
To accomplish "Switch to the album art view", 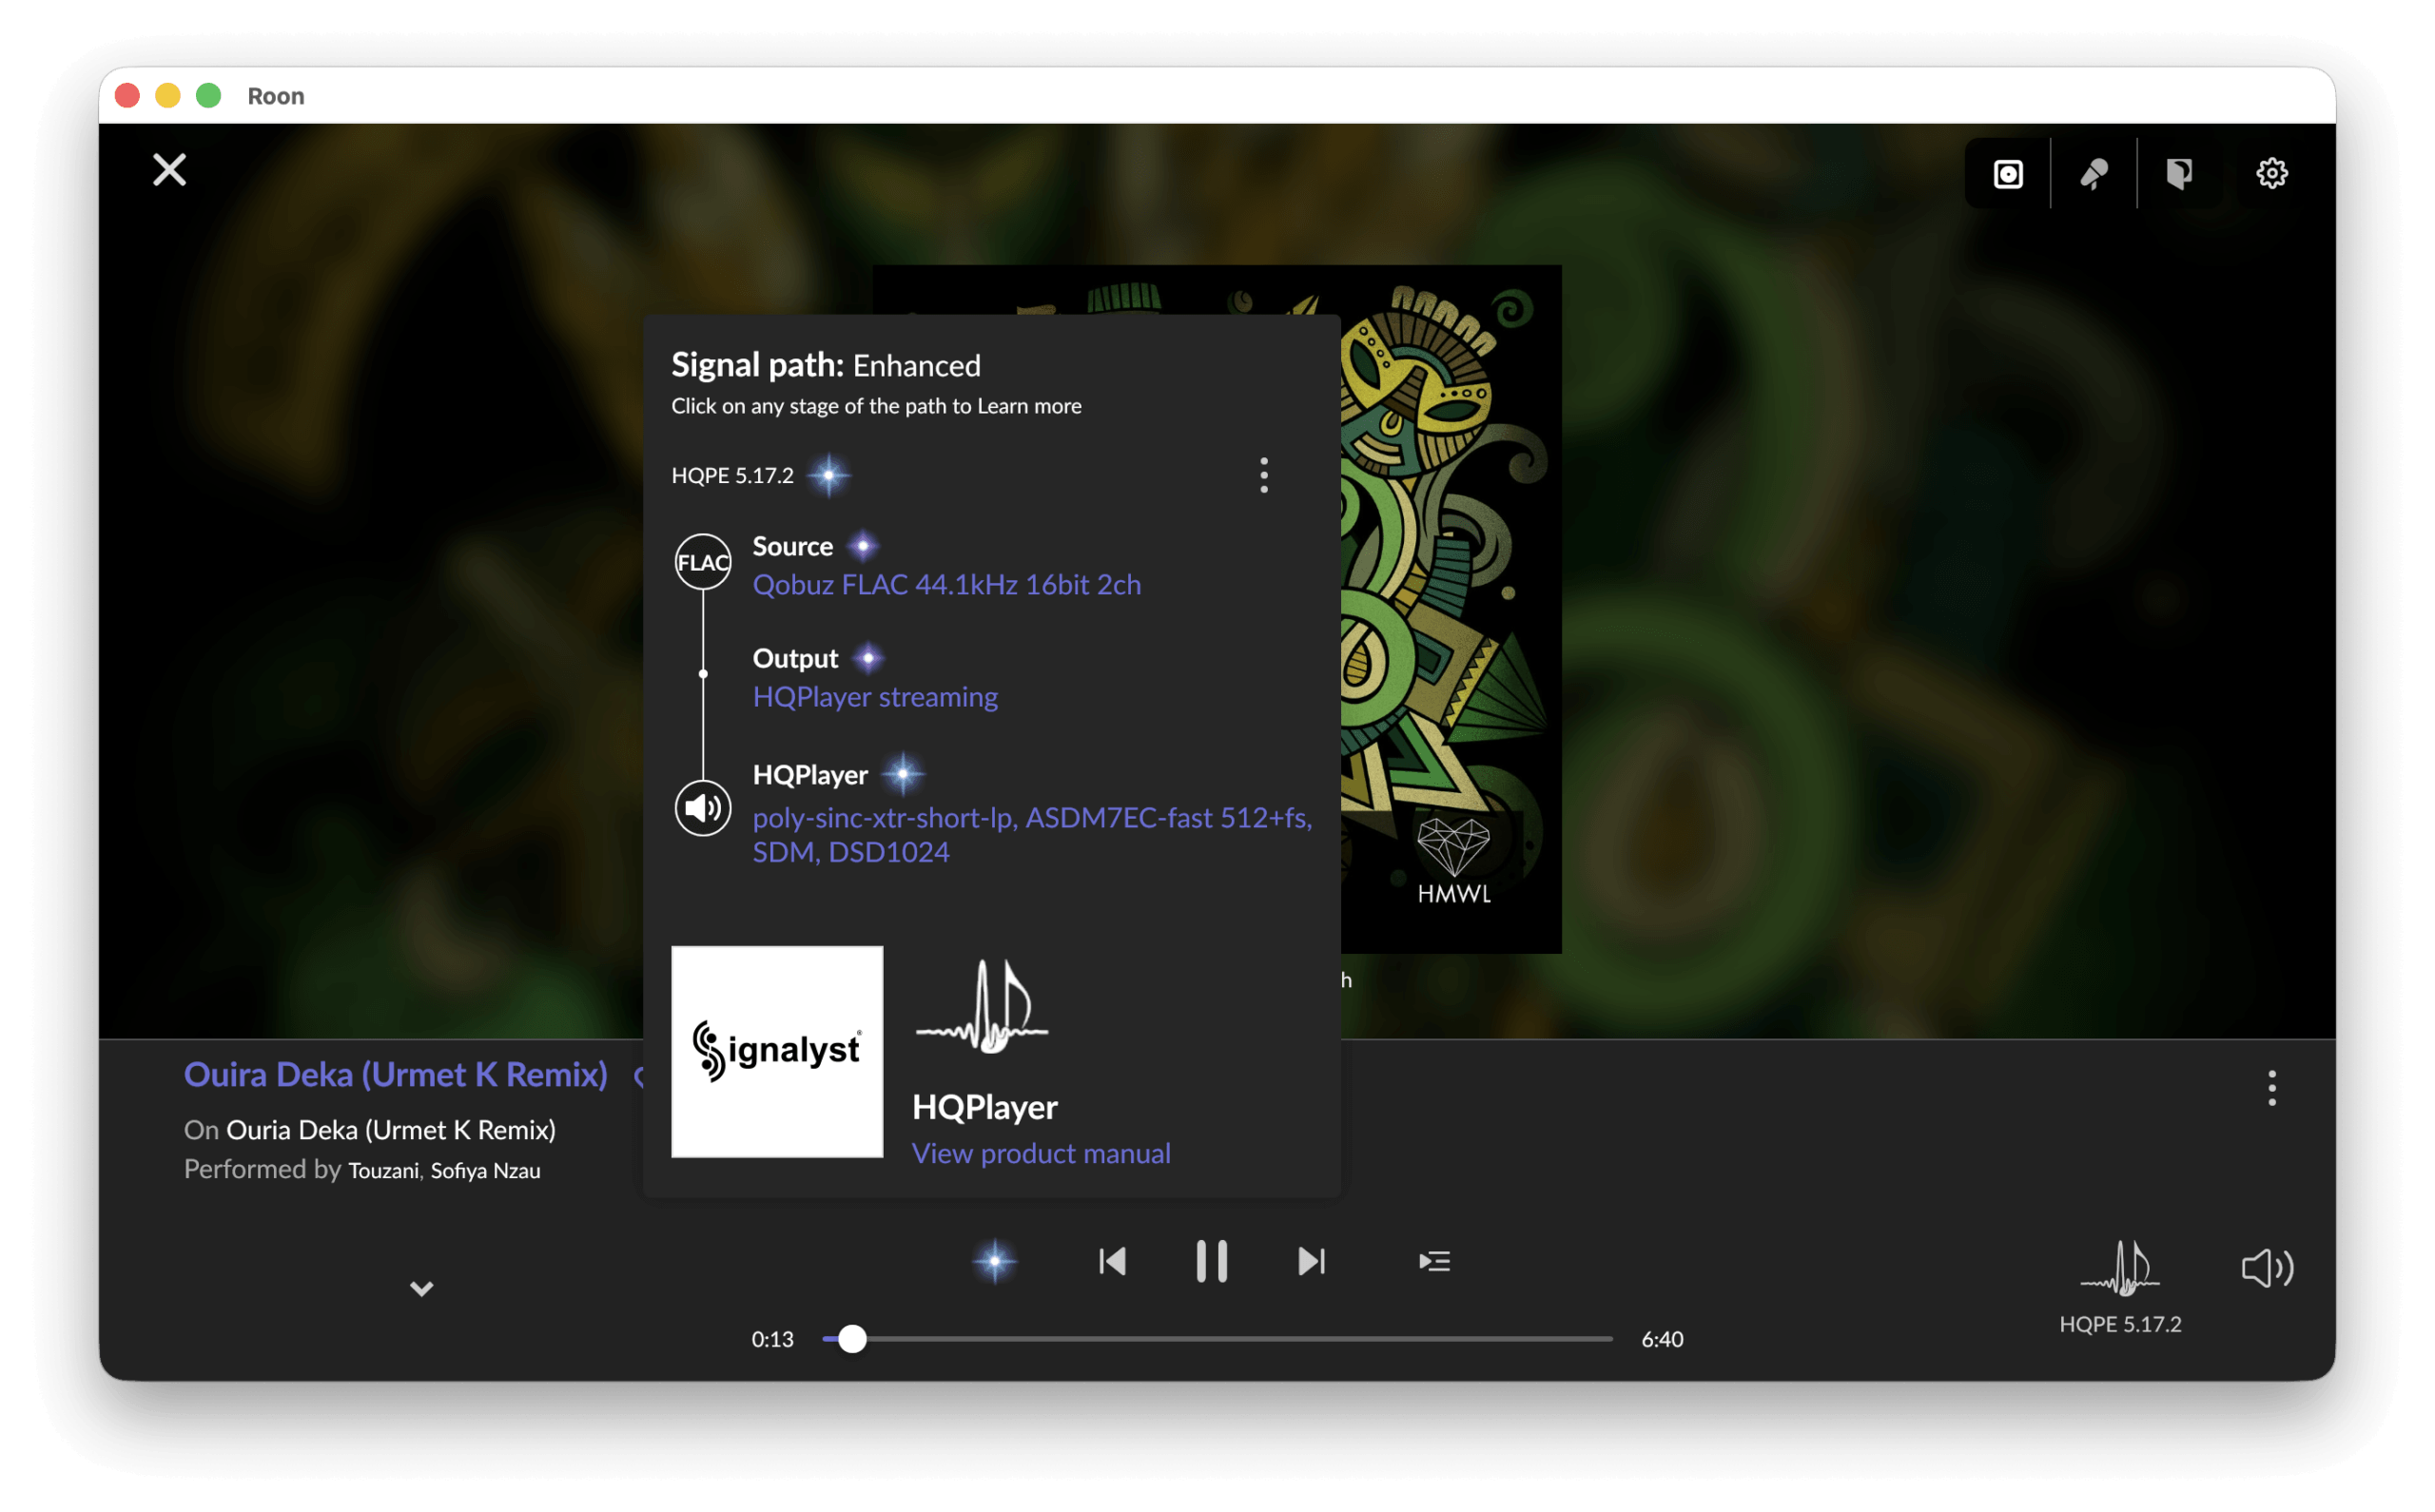I will (x=2008, y=174).
